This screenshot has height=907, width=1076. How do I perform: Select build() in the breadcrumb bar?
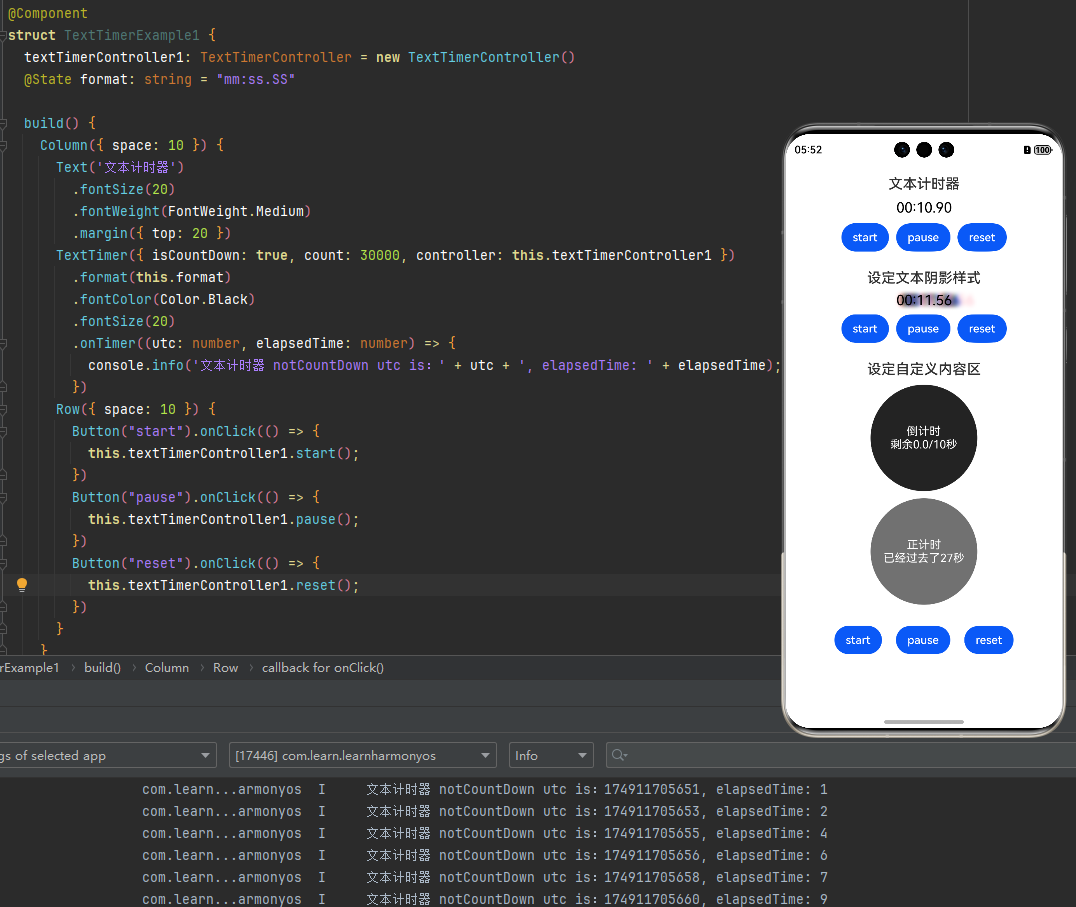click(102, 668)
